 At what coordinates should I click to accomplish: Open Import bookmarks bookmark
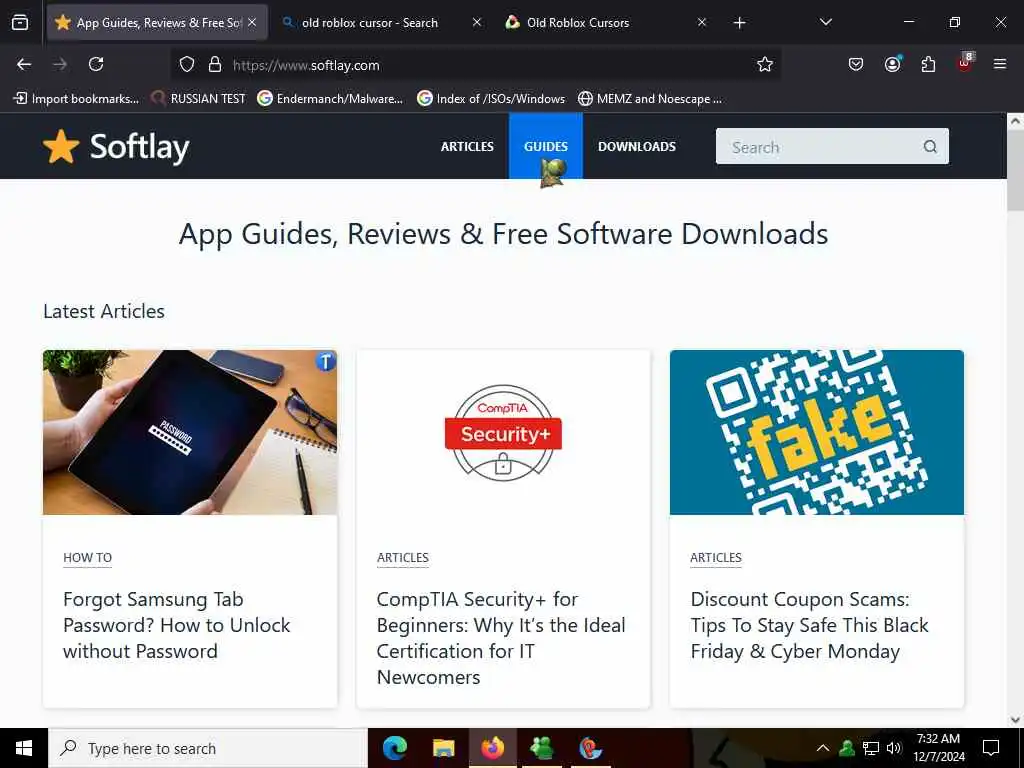(x=76, y=99)
